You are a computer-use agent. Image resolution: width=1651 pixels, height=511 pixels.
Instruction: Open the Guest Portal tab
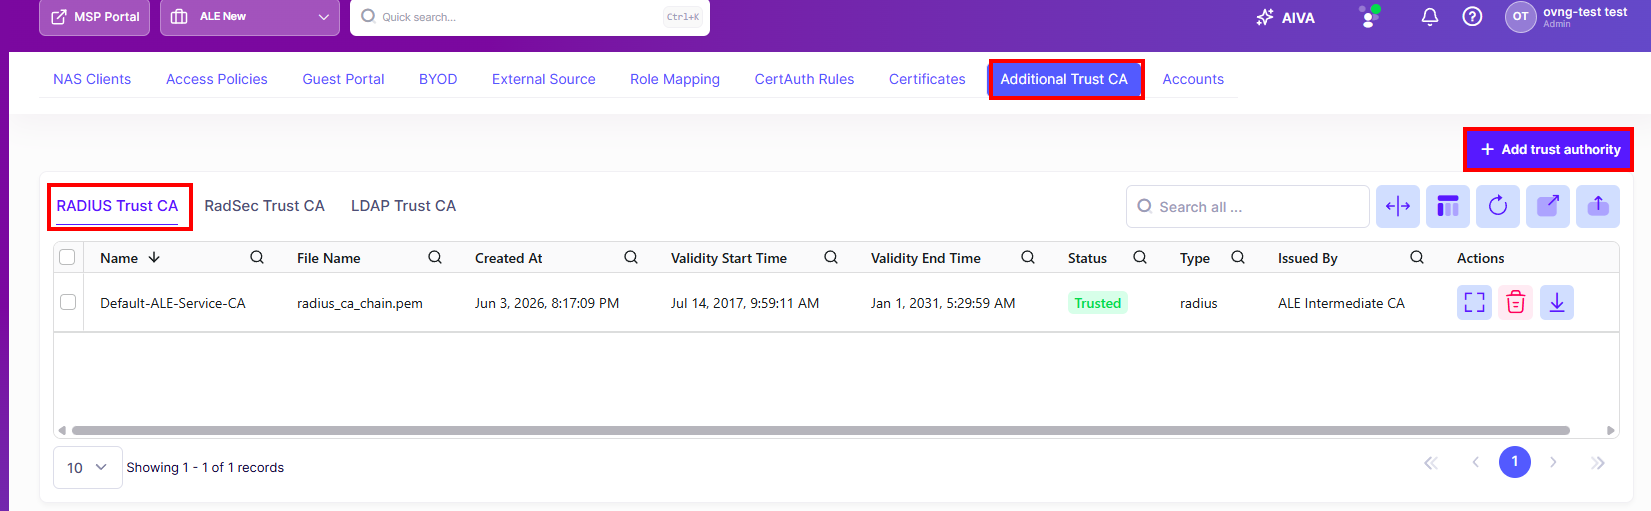(343, 79)
